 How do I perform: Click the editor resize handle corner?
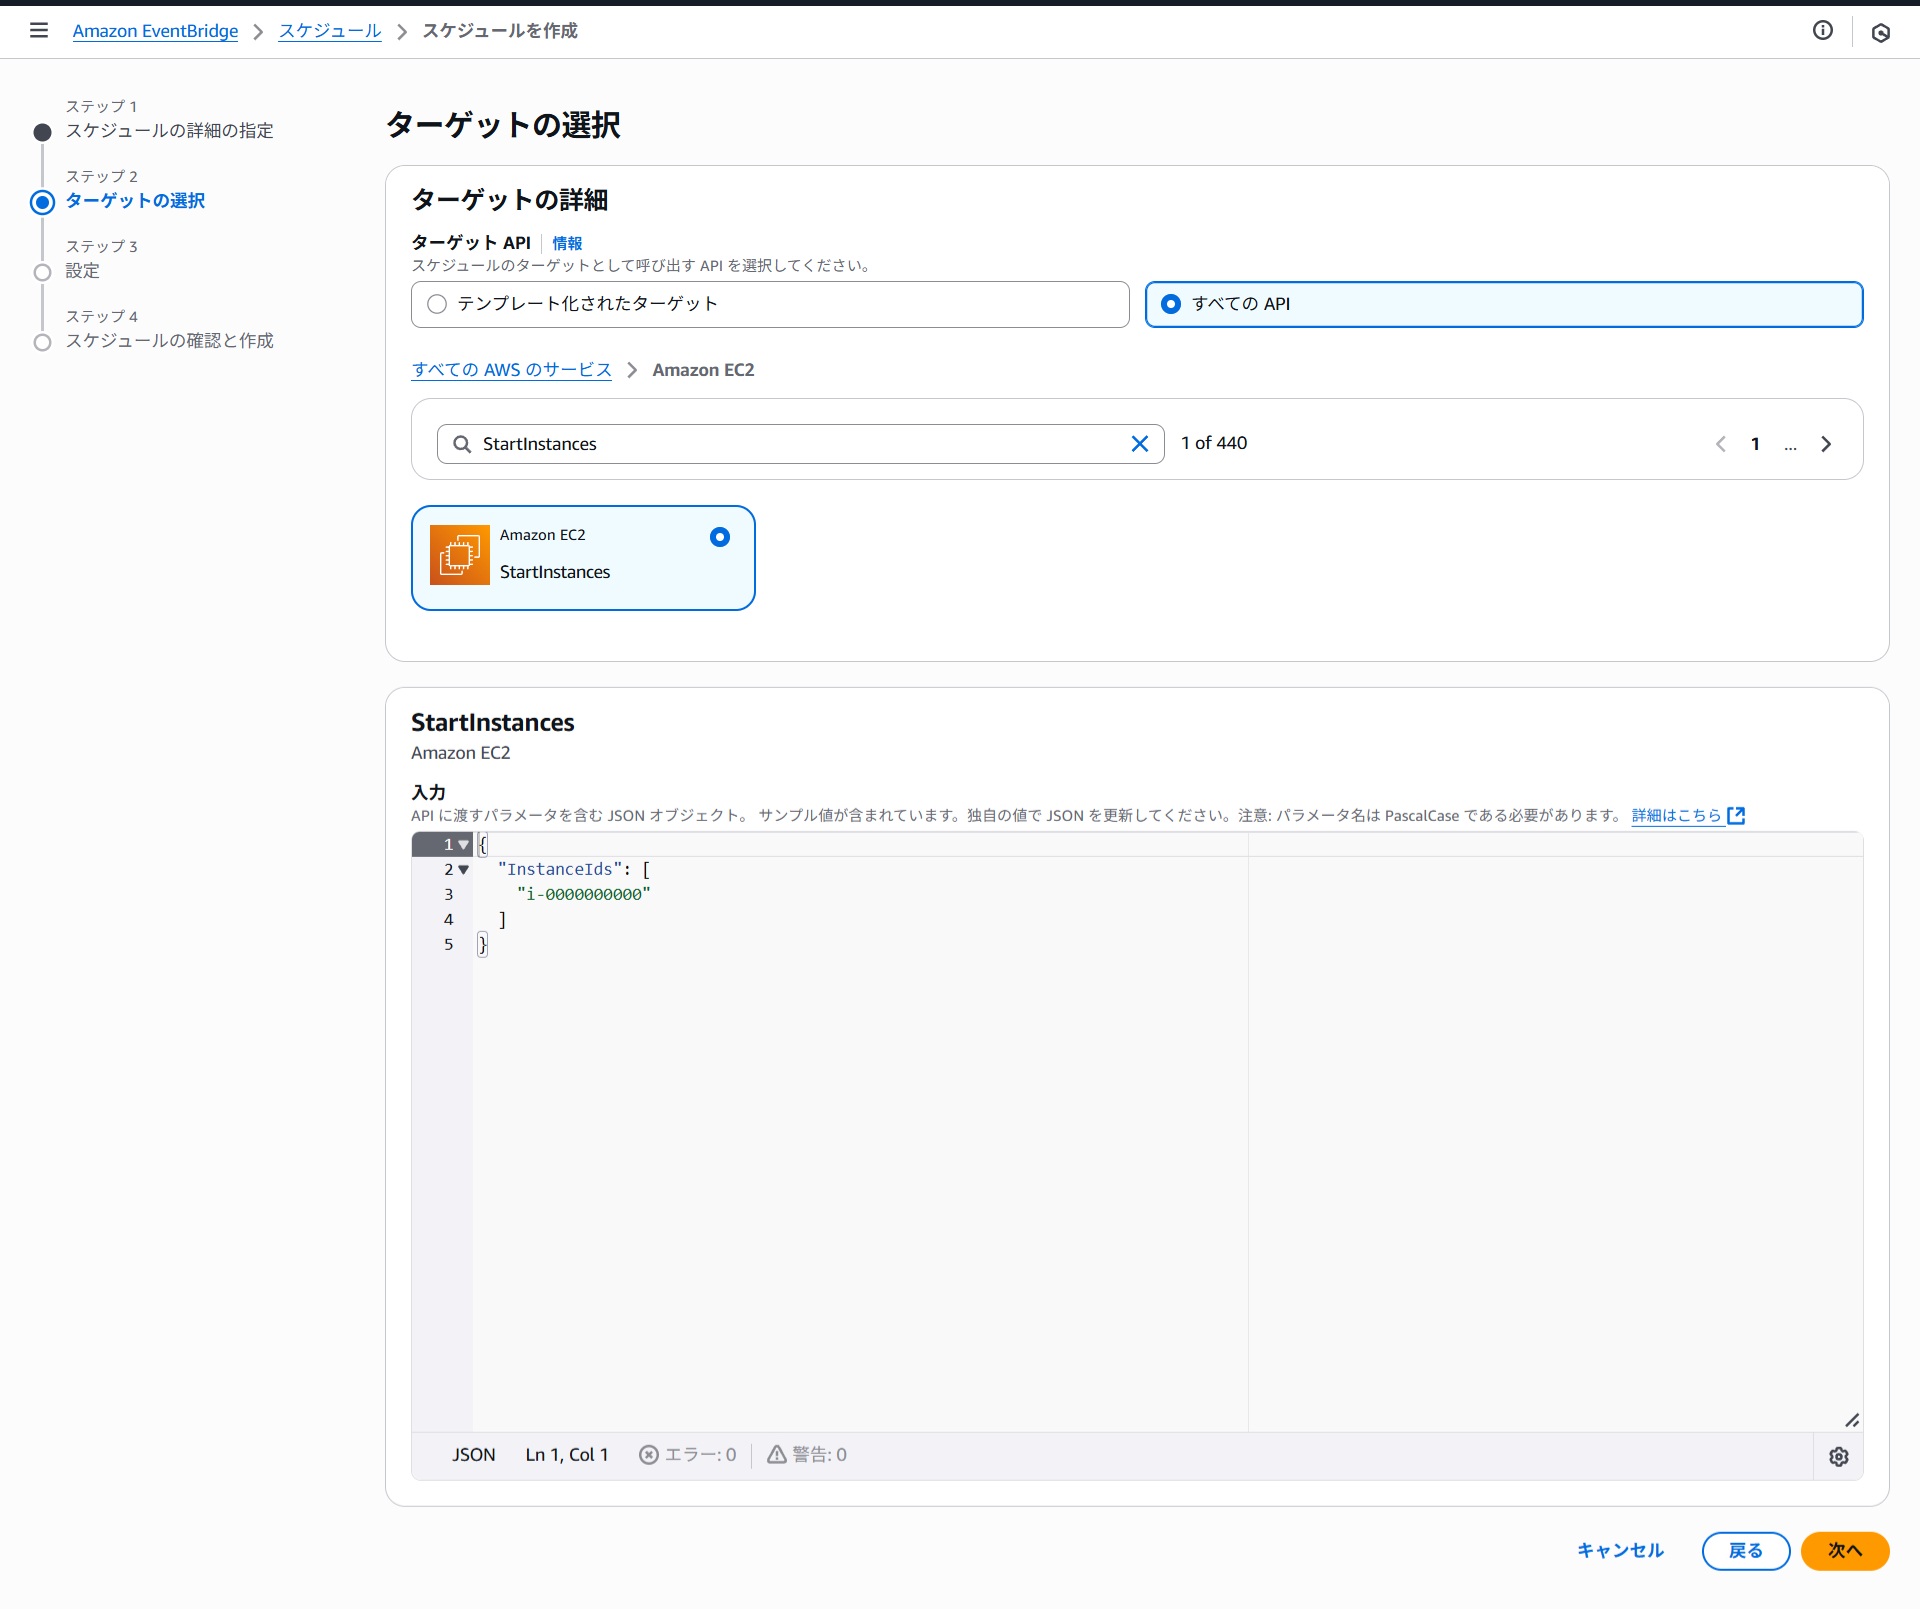pos(1851,1420)
